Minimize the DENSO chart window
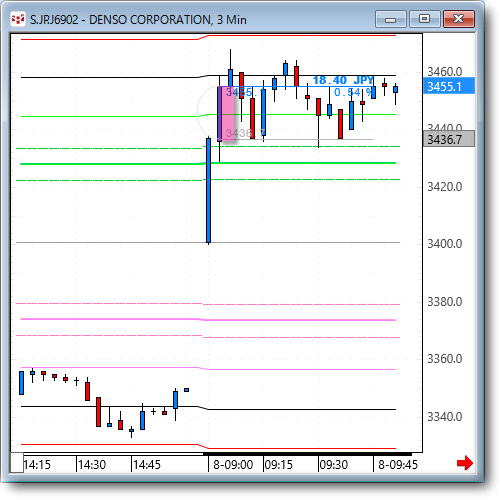Viewport: 502px width, 500px height. [x=390, y=19]
